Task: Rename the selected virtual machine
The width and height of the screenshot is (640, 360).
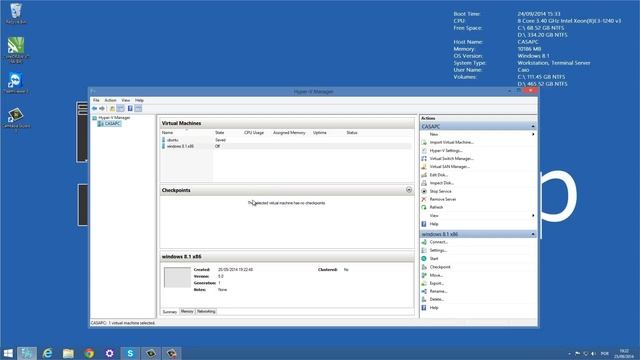Action: click(438, 291)
